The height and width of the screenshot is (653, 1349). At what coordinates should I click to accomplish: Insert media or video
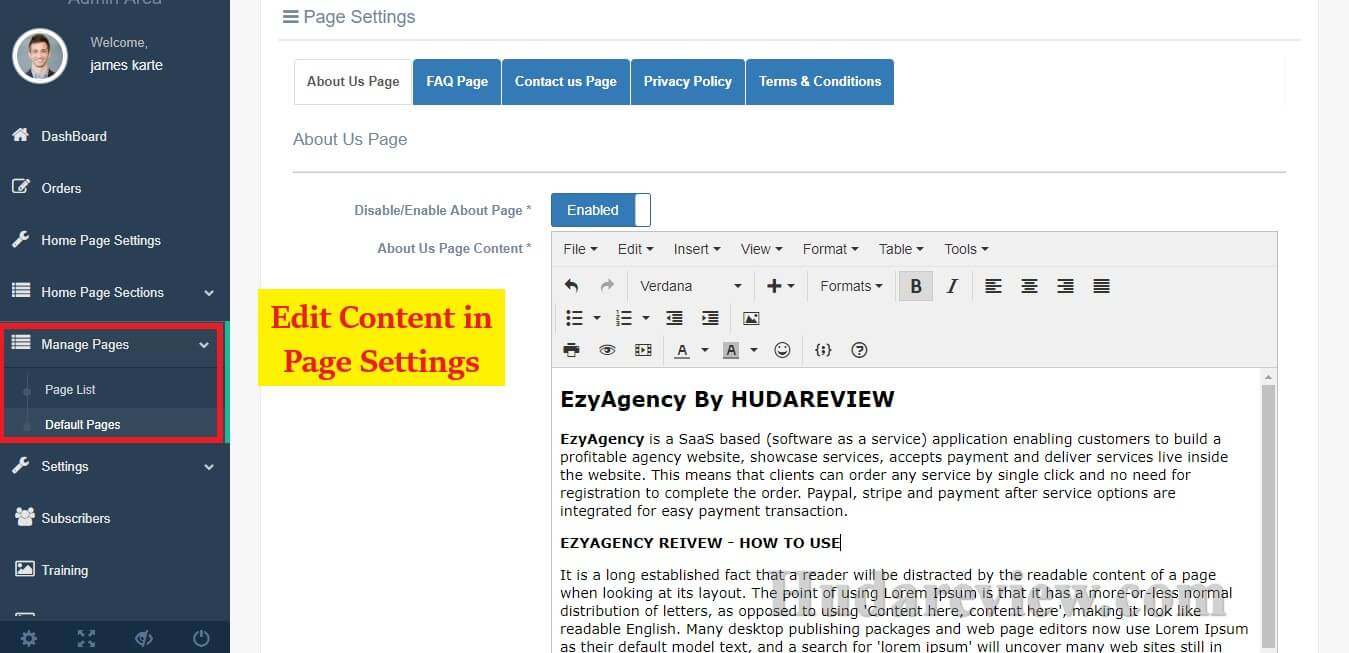[x=643, y=350]
